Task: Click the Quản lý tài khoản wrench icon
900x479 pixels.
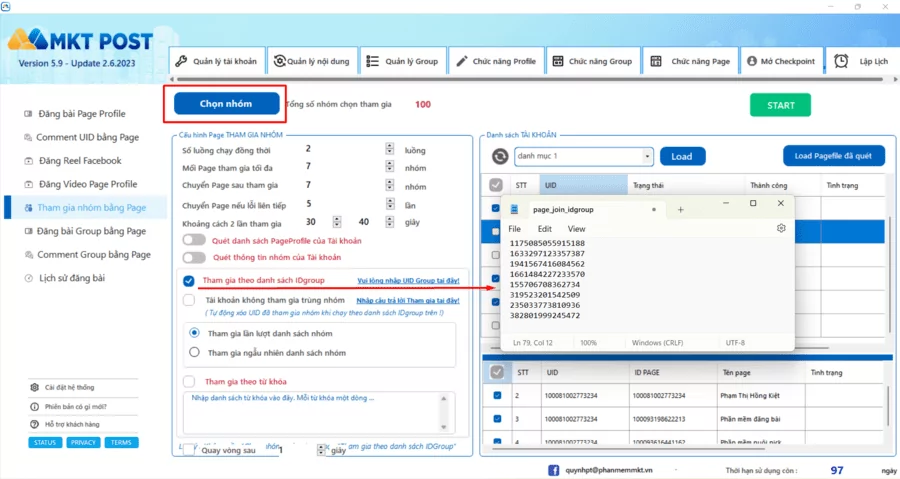Action: 181,61
